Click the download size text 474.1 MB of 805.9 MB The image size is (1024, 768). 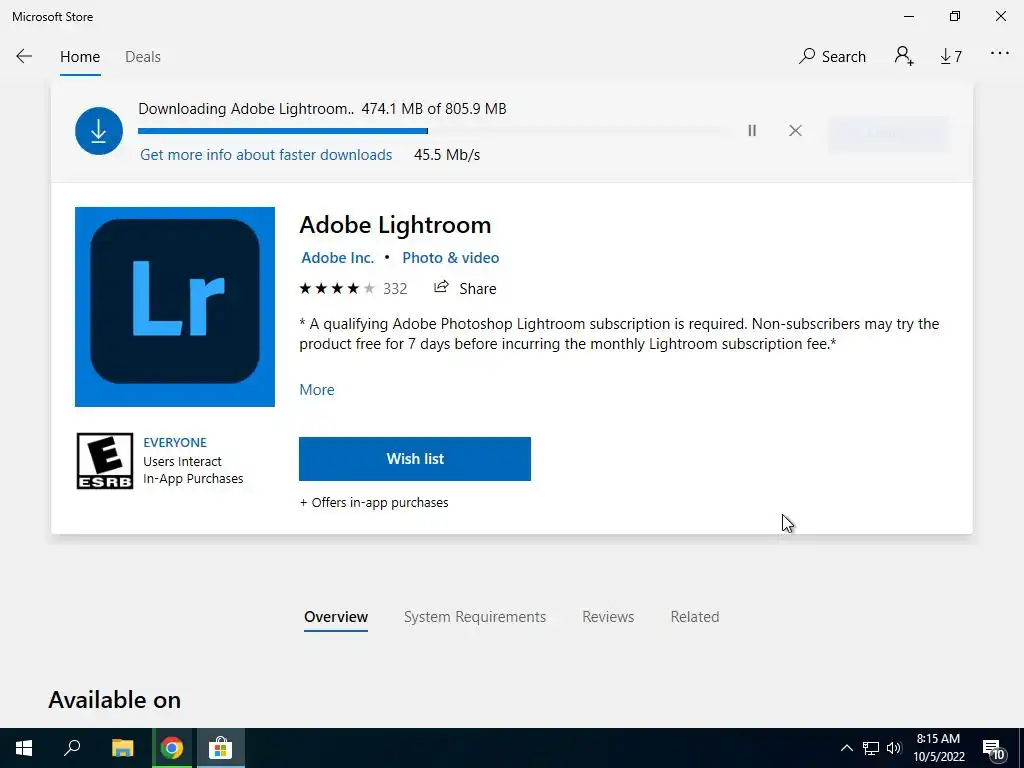pyautogui.click(x=434, y=109)
